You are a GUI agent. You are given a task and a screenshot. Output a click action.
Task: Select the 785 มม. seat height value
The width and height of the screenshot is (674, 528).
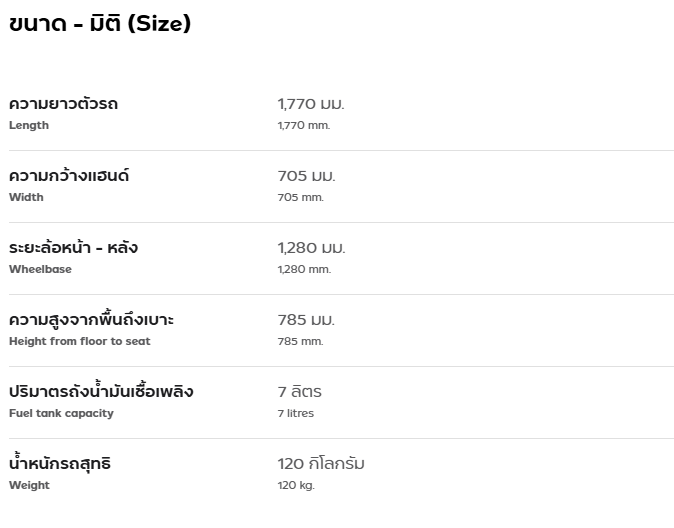click(306, 319)
